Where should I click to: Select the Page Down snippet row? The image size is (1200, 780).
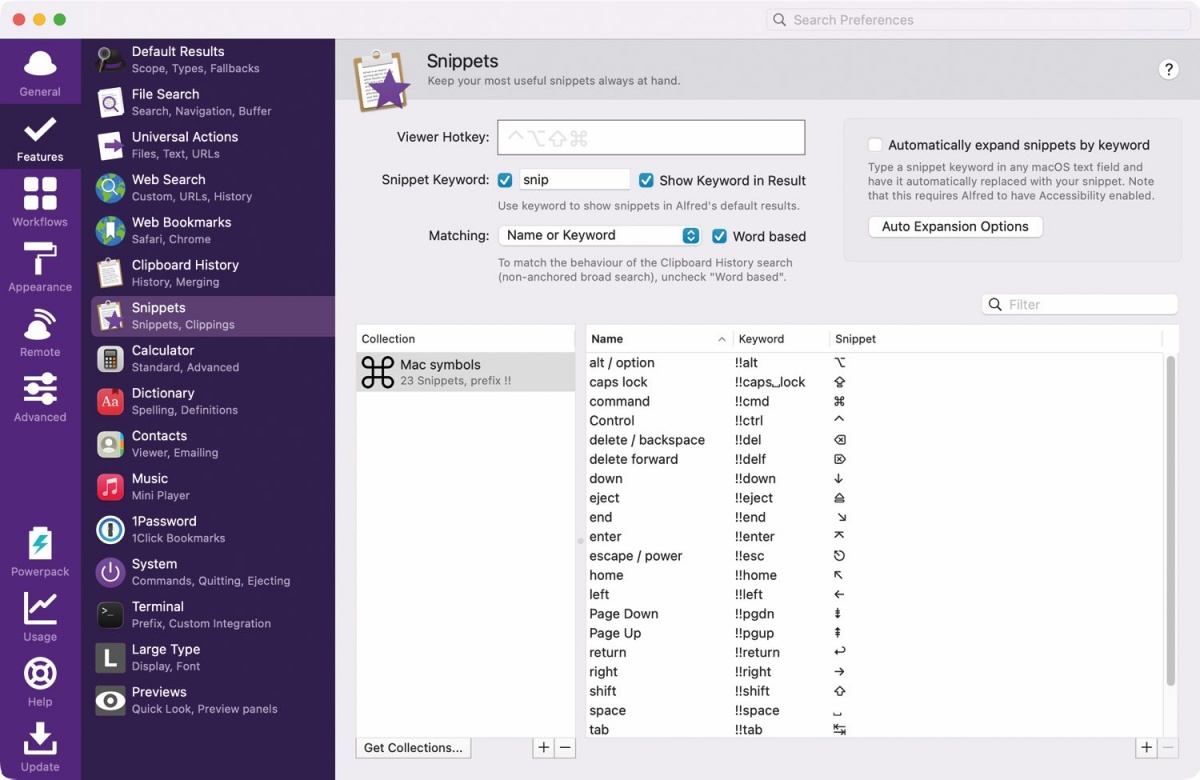pyautogui.click(x=875, y=614)
